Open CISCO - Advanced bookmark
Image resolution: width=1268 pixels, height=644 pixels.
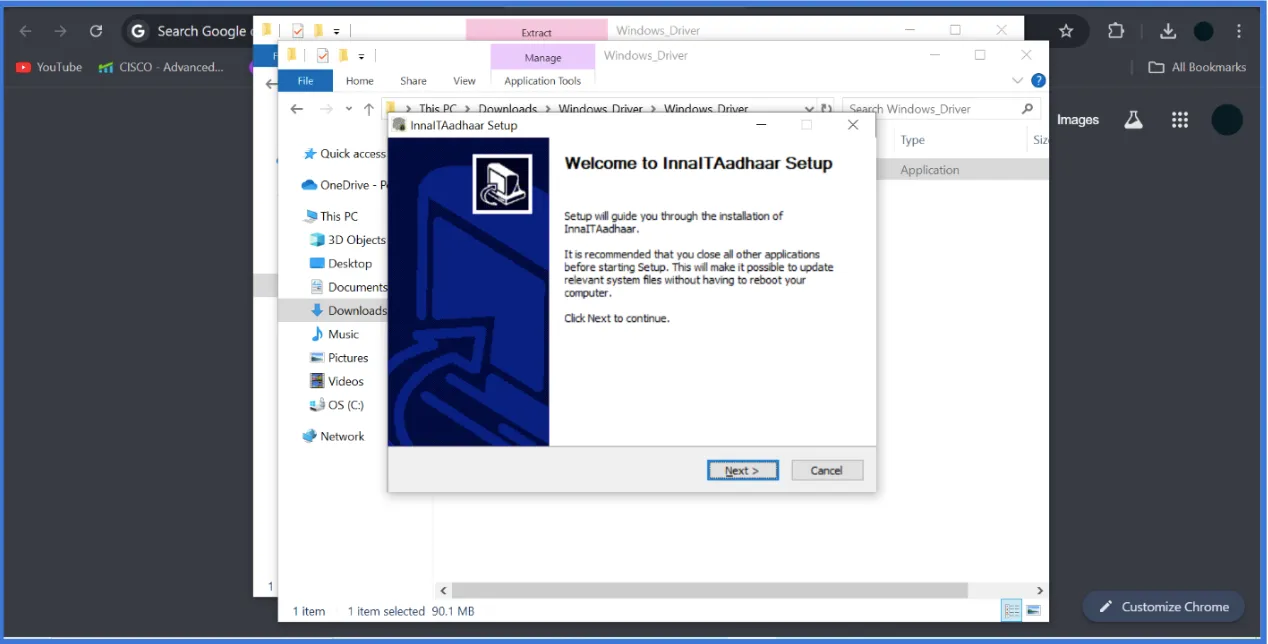[161, 67]
